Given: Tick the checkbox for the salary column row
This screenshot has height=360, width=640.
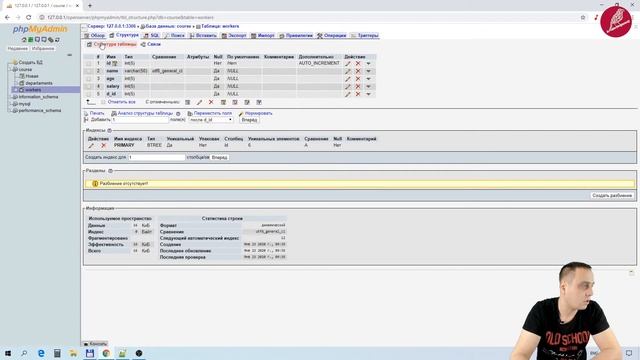Looking at the screenshot, I should tap(89, 87).
